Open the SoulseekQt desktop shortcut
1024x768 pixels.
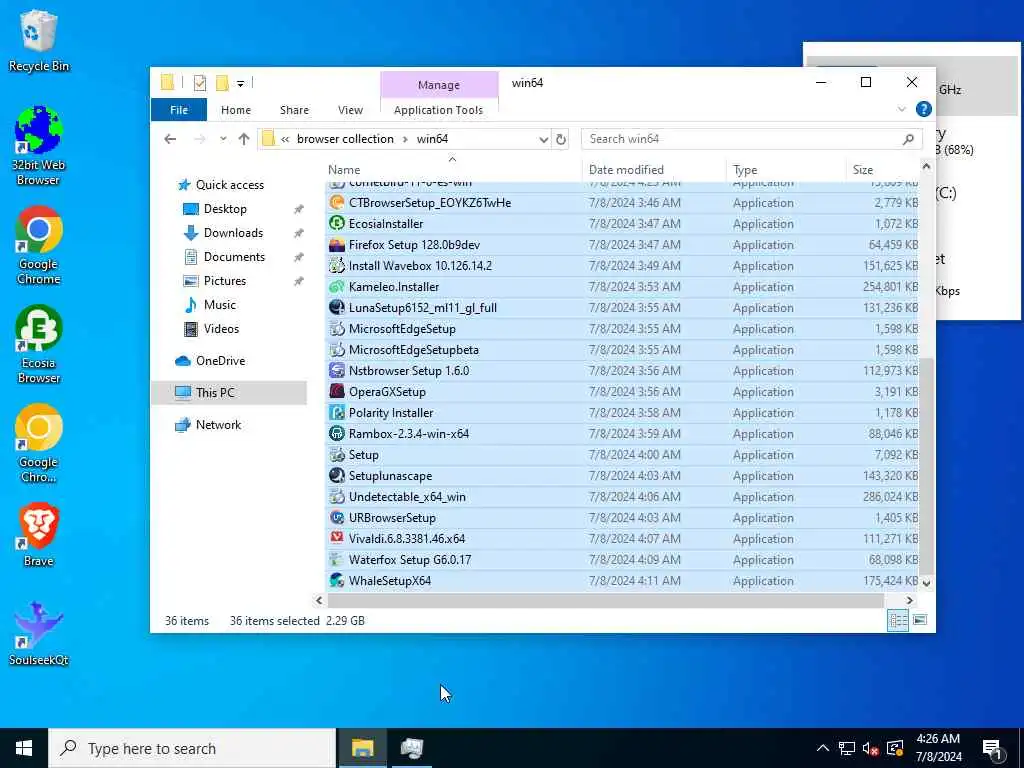click(x=38, y=633)
